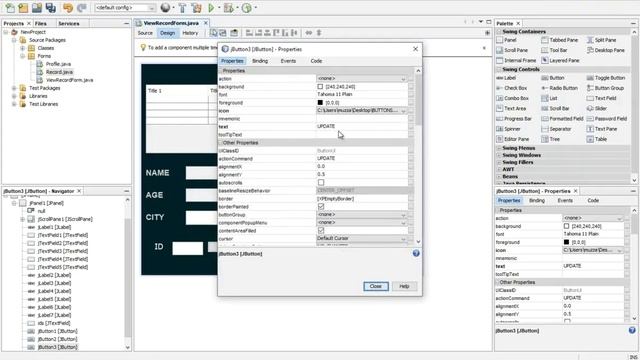Click the Build Project hammer icon

182,7
